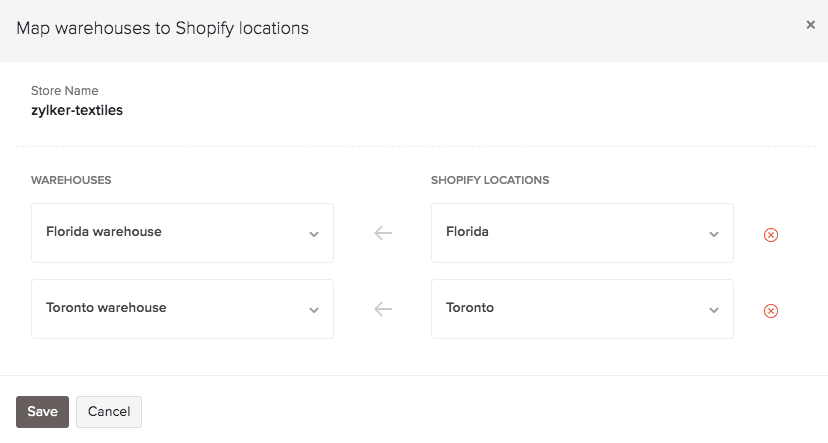Remove the Florida warehouse mapping row
The image size is (828, 443).
(x=771, y=235)
